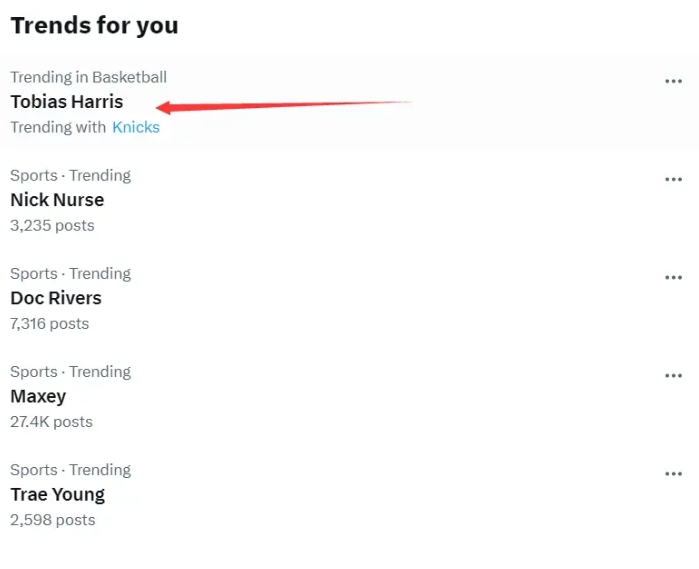Open the Tobias Harris trending topic

pyautogui.click(x=66, y=101)
